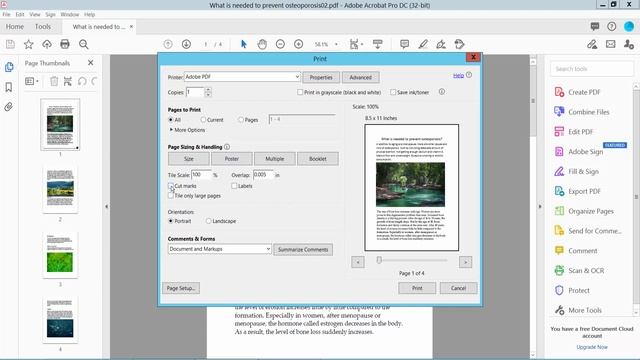Enable Print in grayscale checkbox
Viewport: 640px width, 360px height.
300,92
